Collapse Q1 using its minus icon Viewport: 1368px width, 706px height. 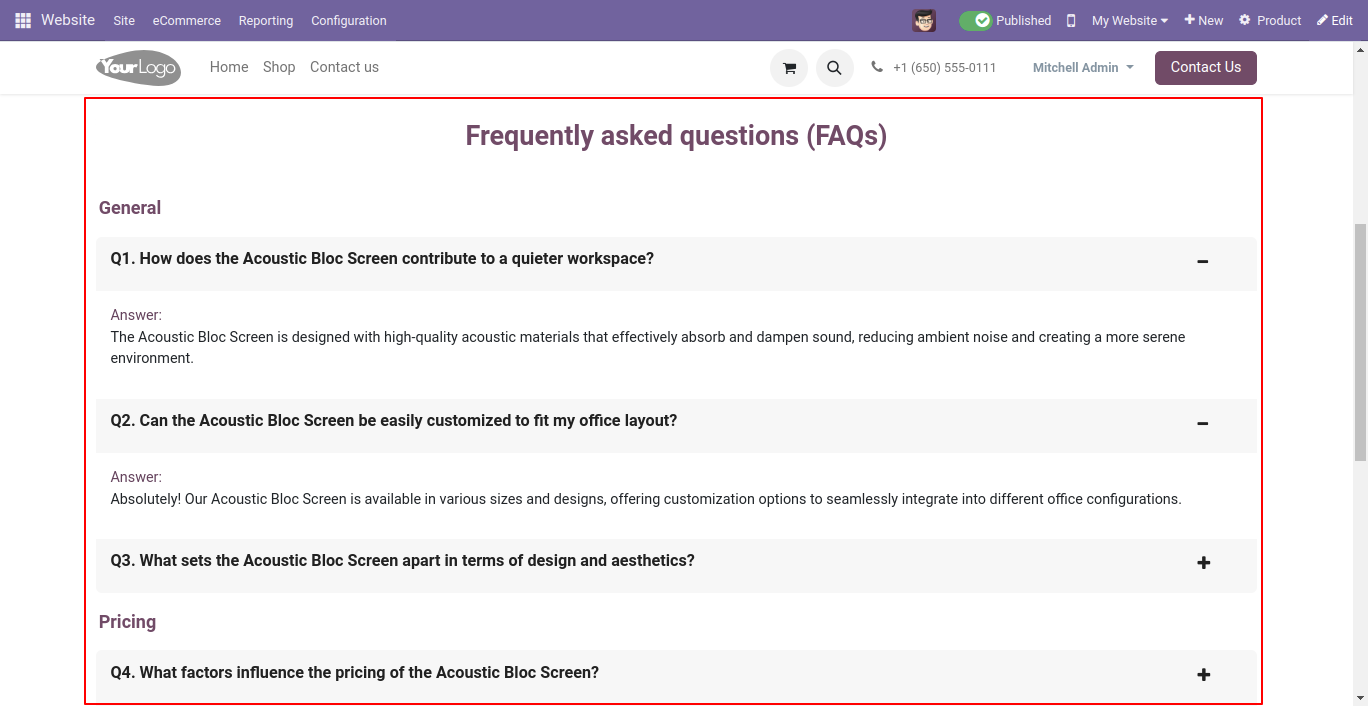pyautogui.click(x=1203, y=262)
